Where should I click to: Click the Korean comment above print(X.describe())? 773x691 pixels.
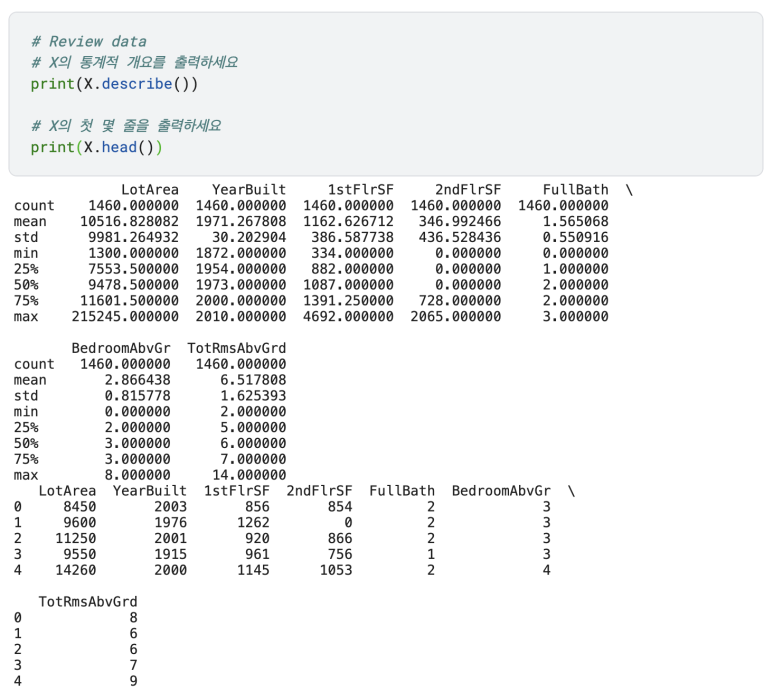point(135,62)
